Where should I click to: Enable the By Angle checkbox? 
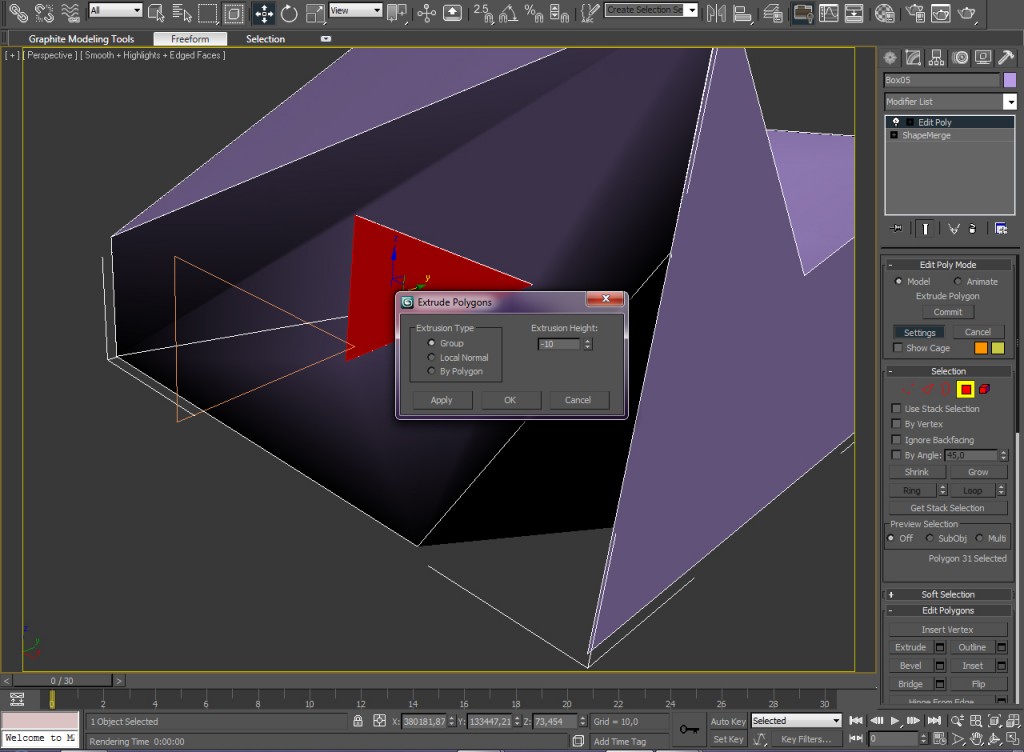click(896, 455)
